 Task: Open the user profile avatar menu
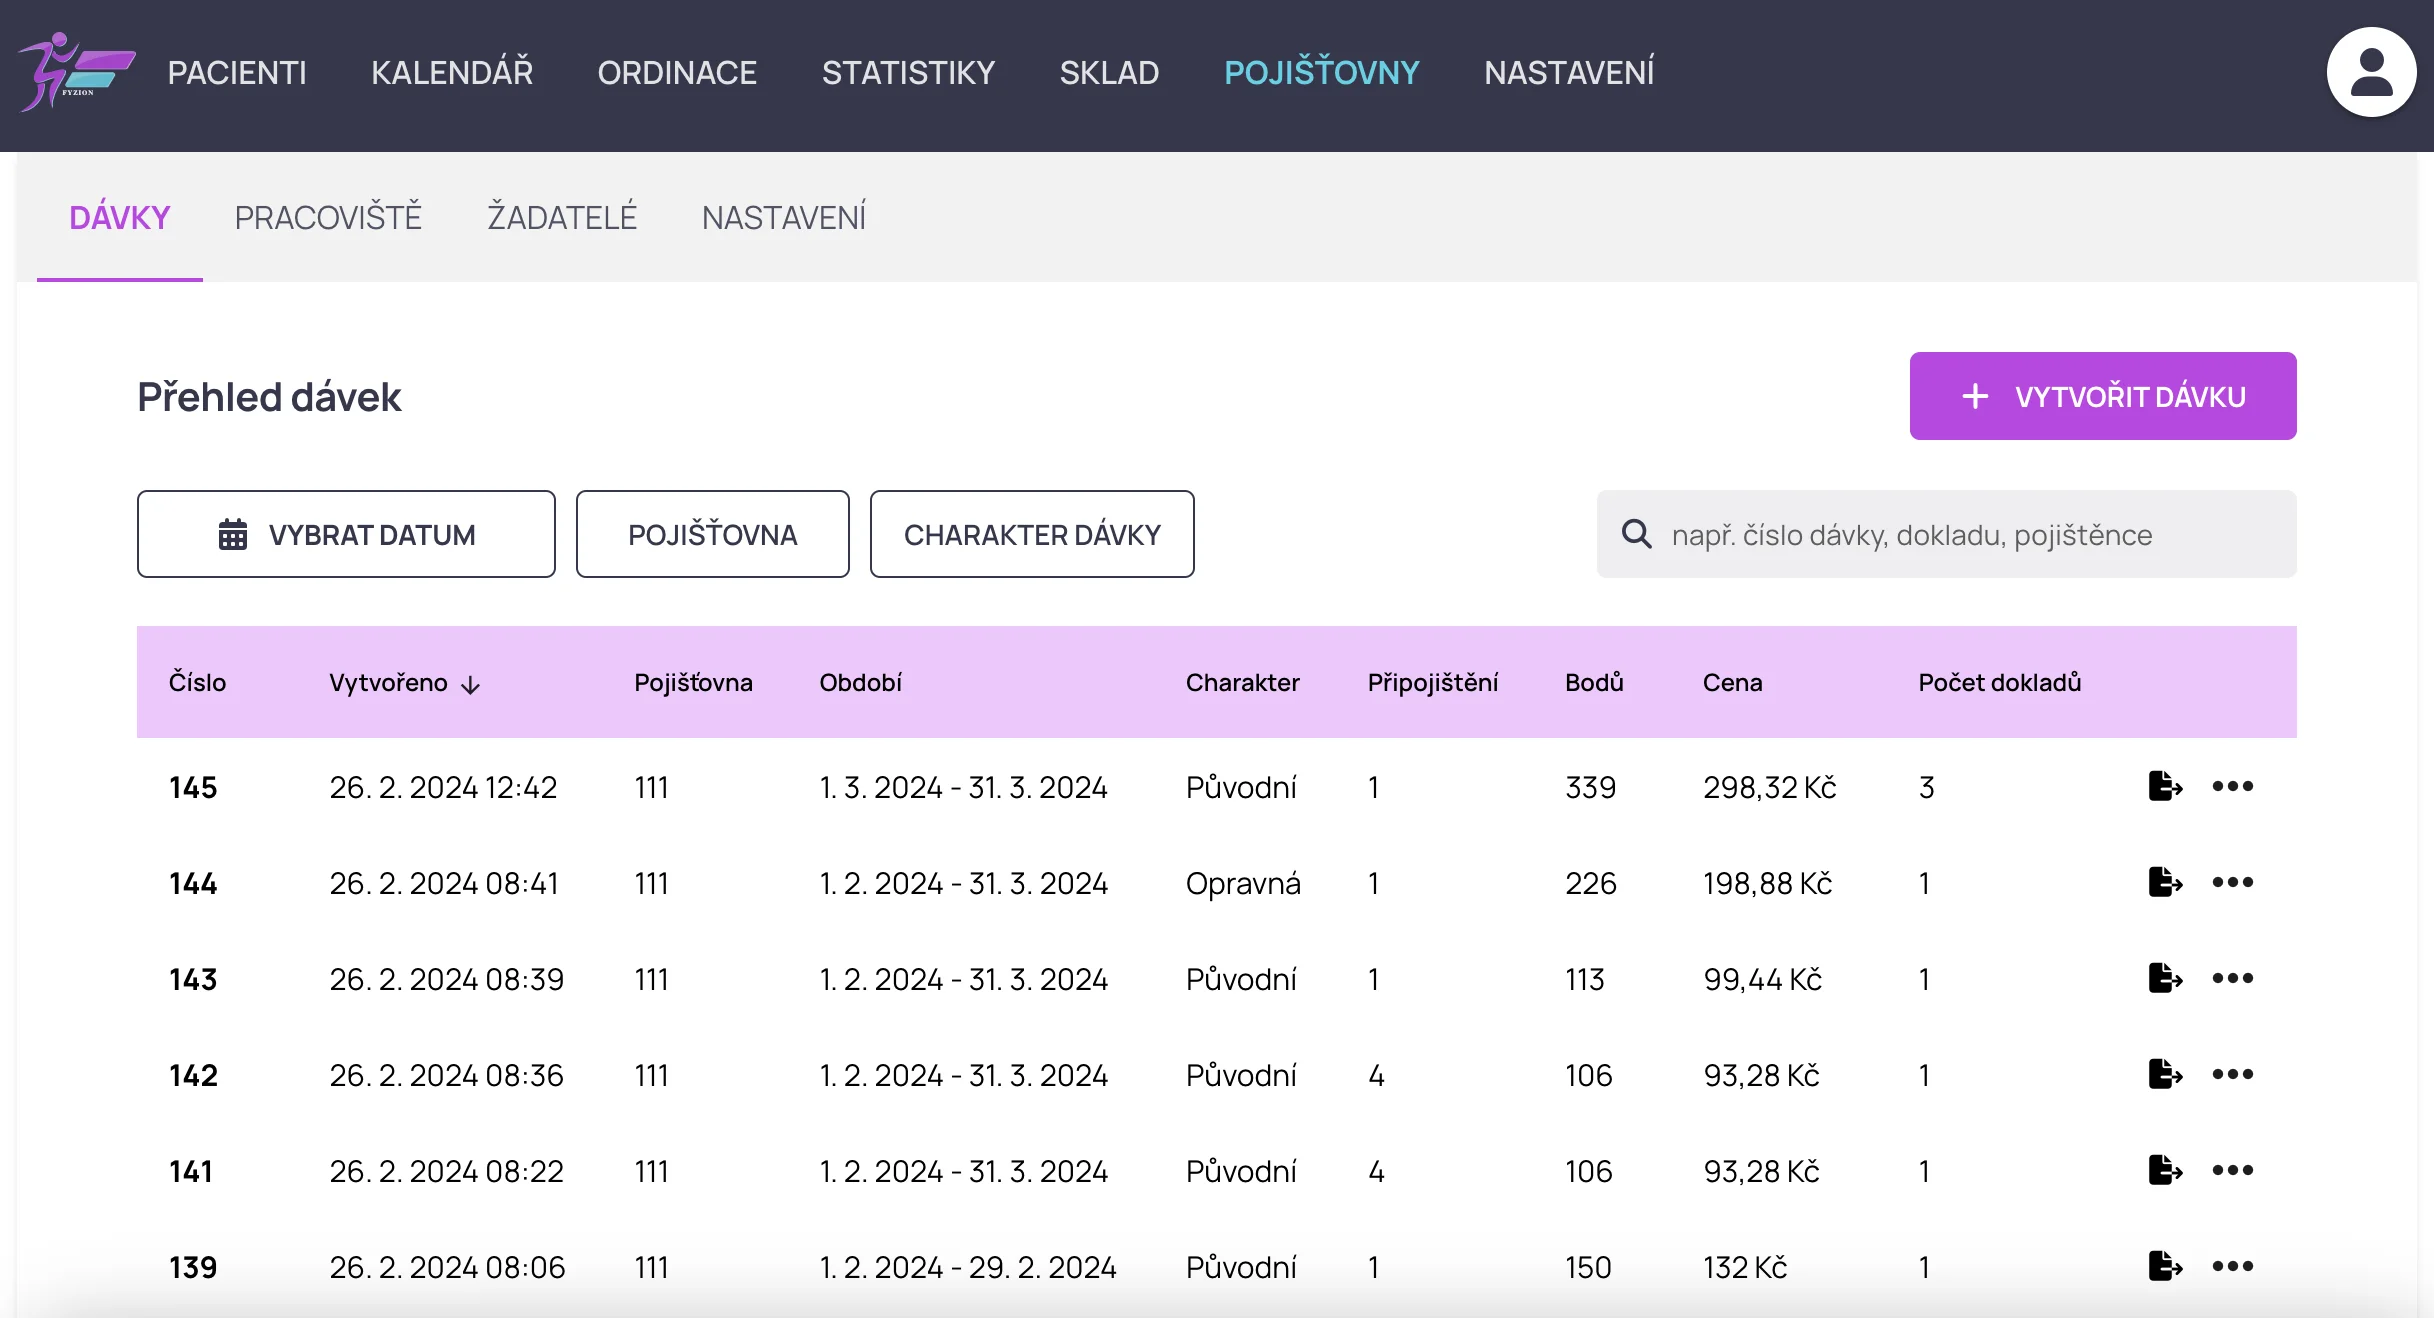coord(2371,72)
